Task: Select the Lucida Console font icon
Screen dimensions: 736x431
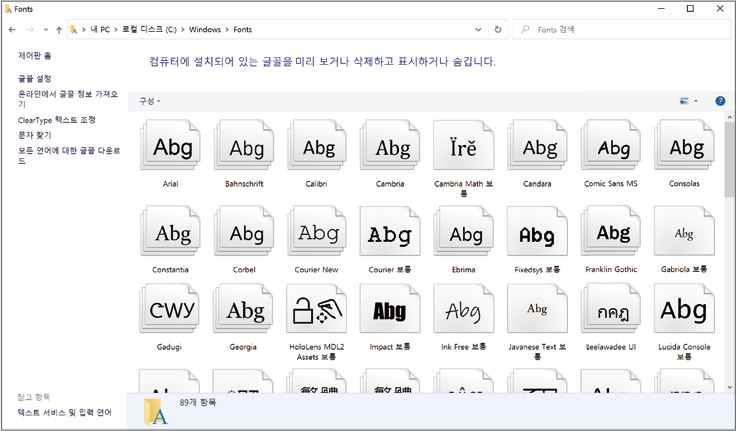Action: click(x=684, y=308)
